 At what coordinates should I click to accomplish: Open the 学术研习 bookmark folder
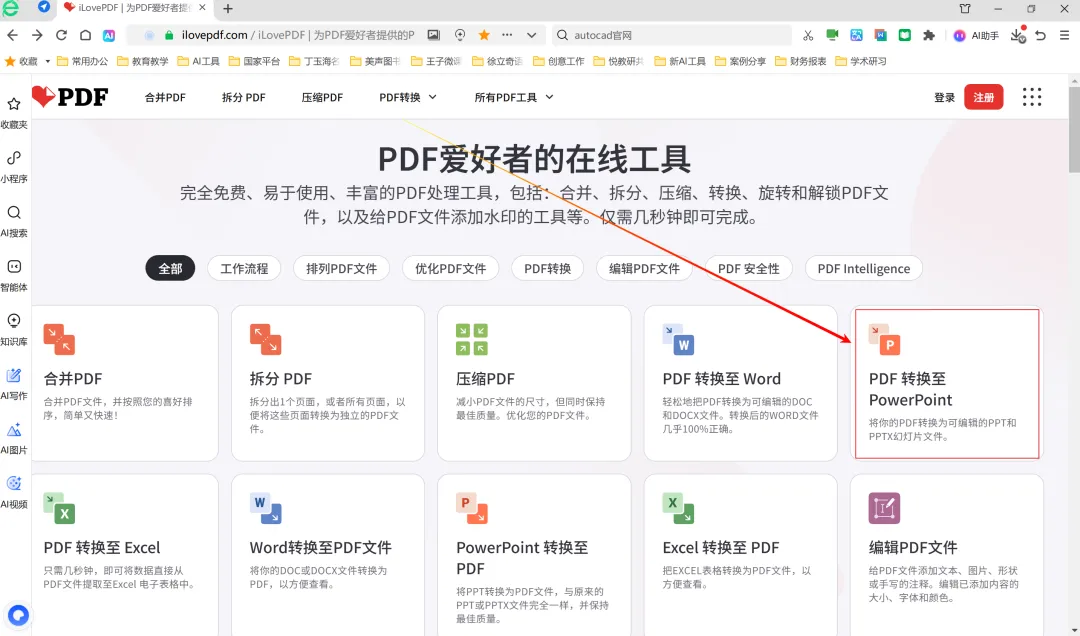pos(861,61)
